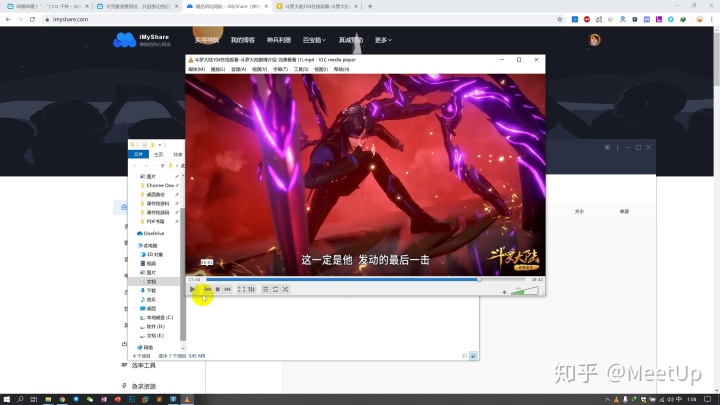This screenshot has width=720, height=405.
Task: Open 主页 tab in File Explorer
Action: pos(158,155)
